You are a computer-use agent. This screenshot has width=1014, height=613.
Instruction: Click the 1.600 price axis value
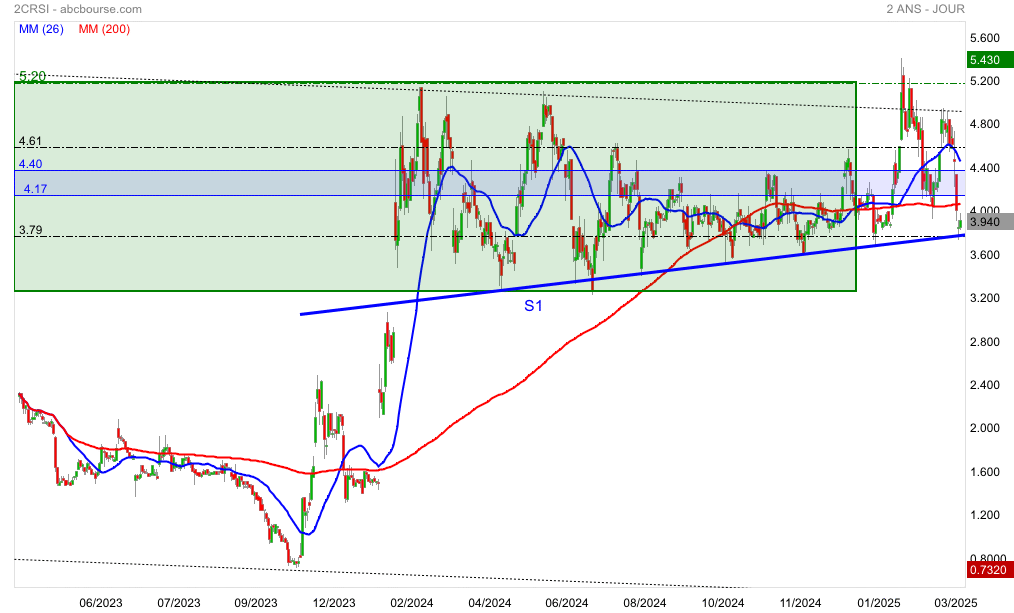pos(985,472)
